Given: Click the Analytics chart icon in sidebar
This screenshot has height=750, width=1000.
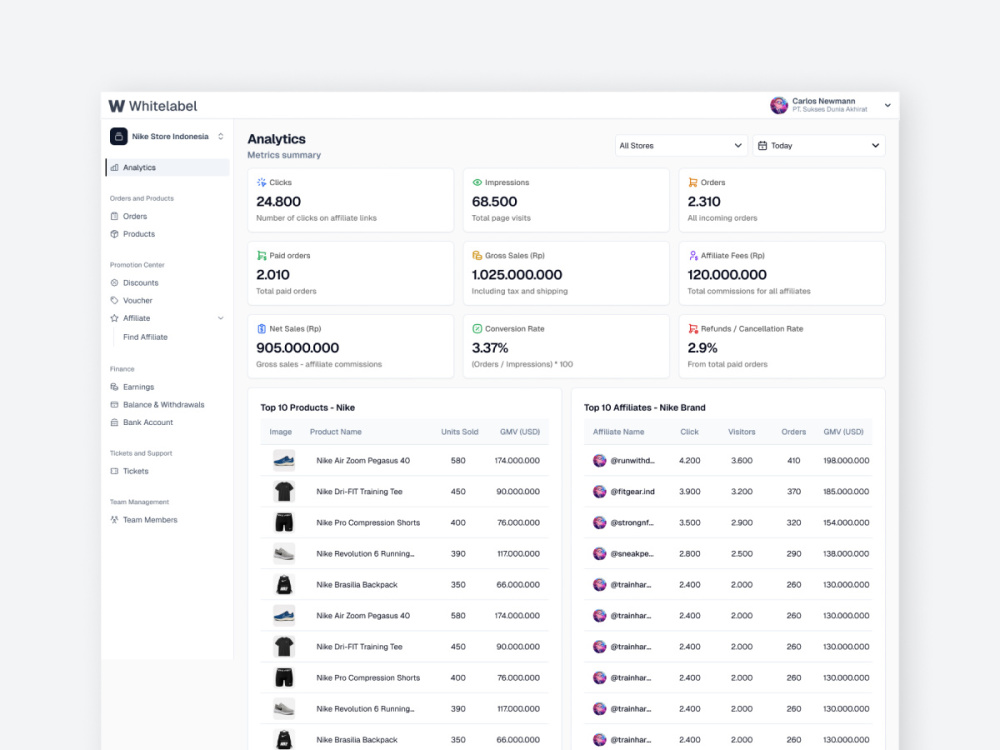Looking at the screenshot, I should tap(114, 168).
